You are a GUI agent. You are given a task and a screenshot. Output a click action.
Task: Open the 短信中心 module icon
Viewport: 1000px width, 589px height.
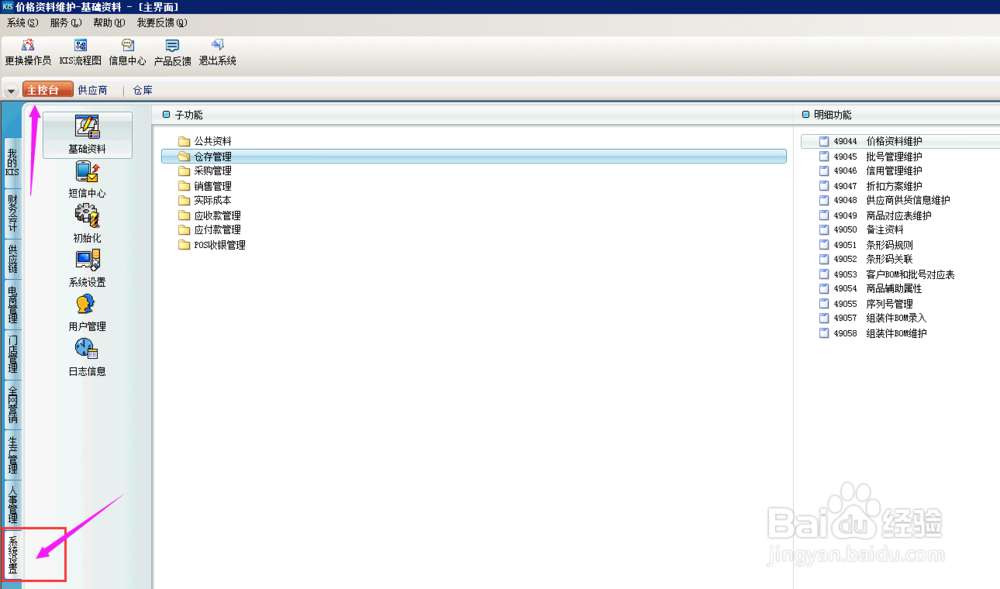pos(87,171)
